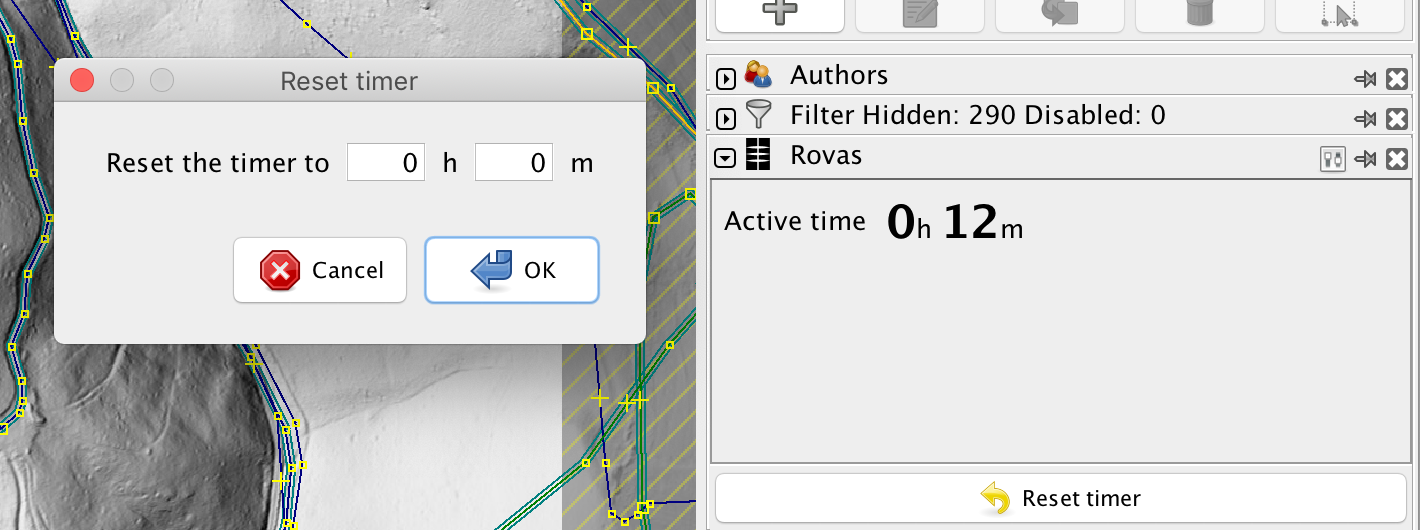This screenshot has width=1420, height=530.
Task: Unpin the Rovas panel
Action: [x=1366, y=159]
